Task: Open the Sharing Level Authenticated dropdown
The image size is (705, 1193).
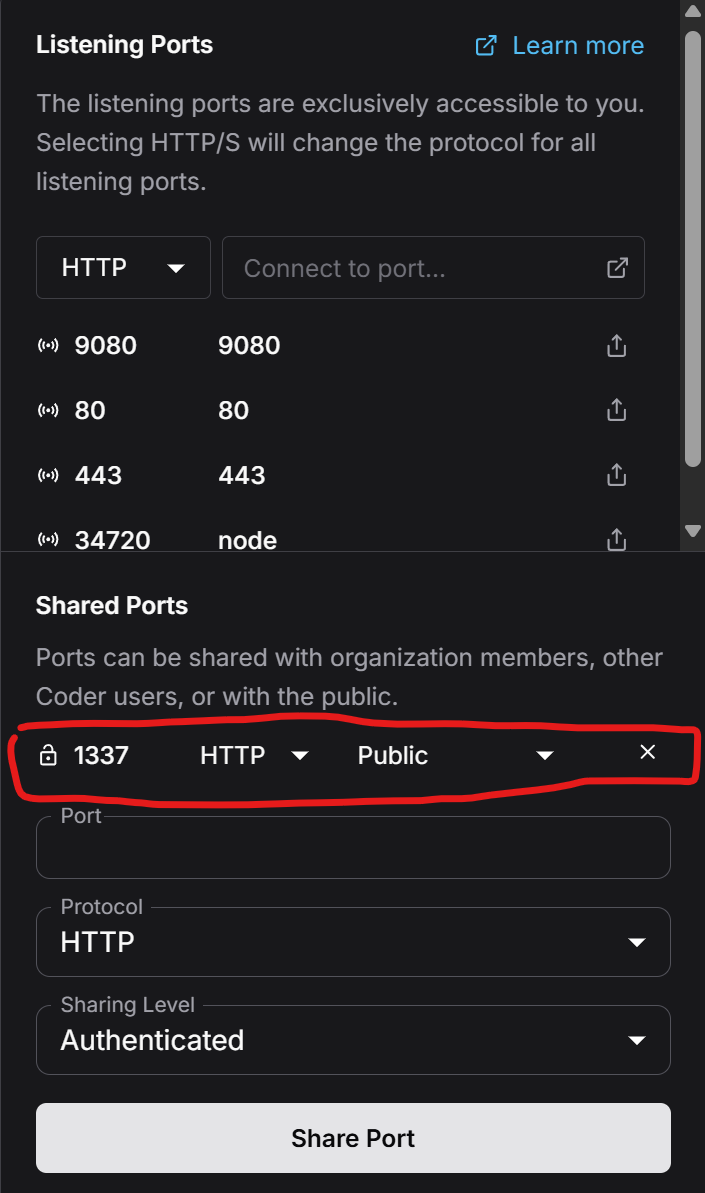Action: [353, 1040]
